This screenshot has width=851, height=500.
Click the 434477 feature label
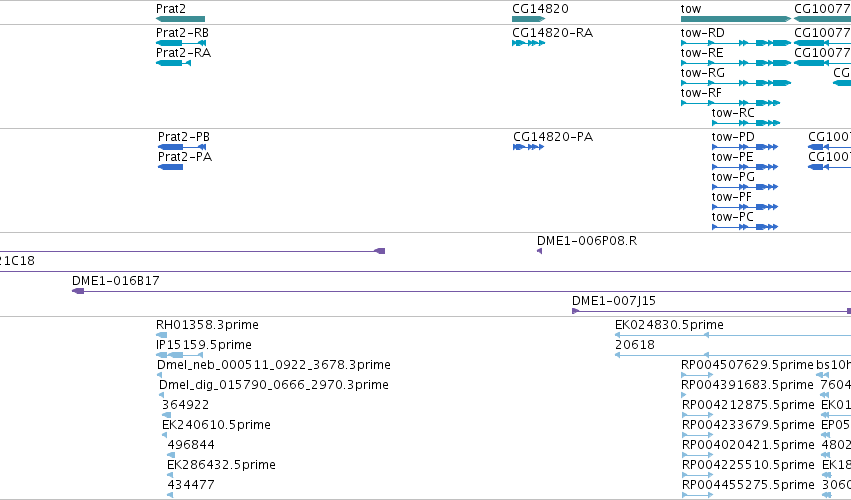point(190,485)
